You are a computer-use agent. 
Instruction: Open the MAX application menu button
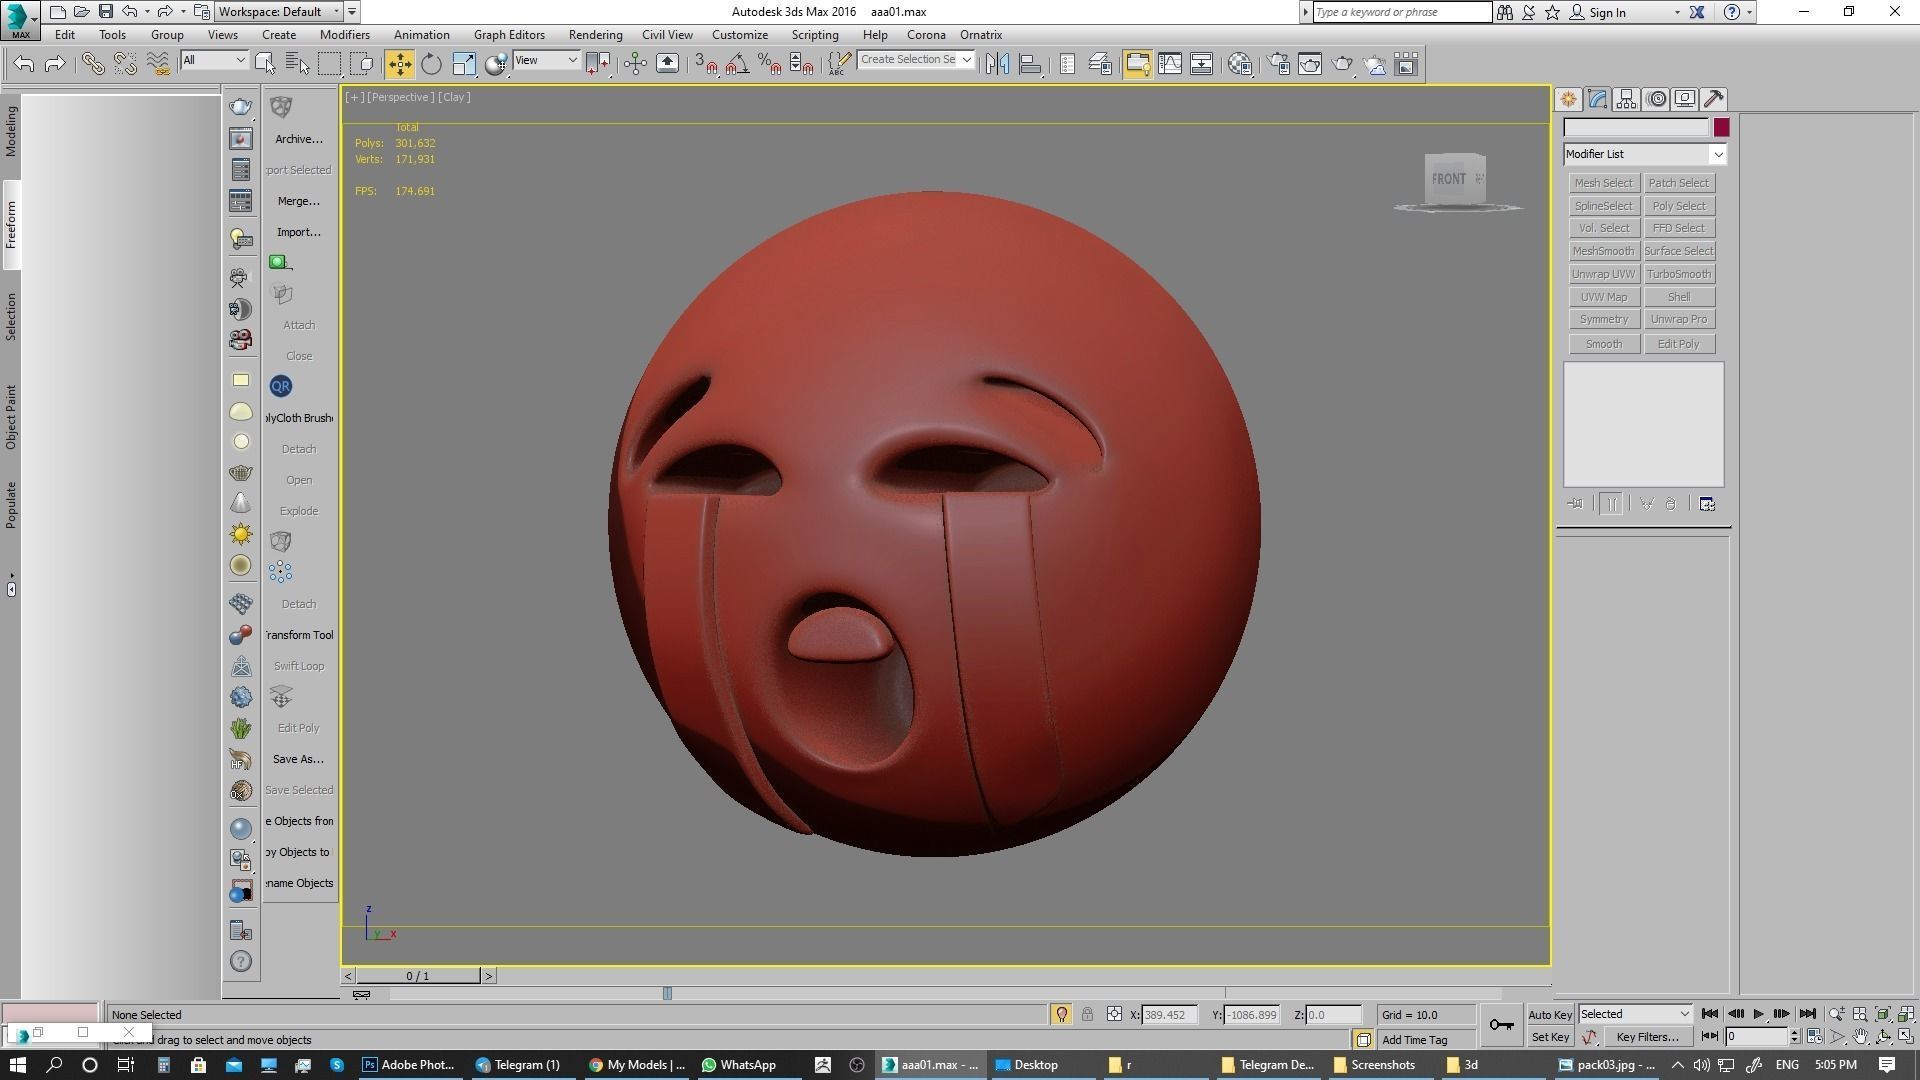[20, 20]
